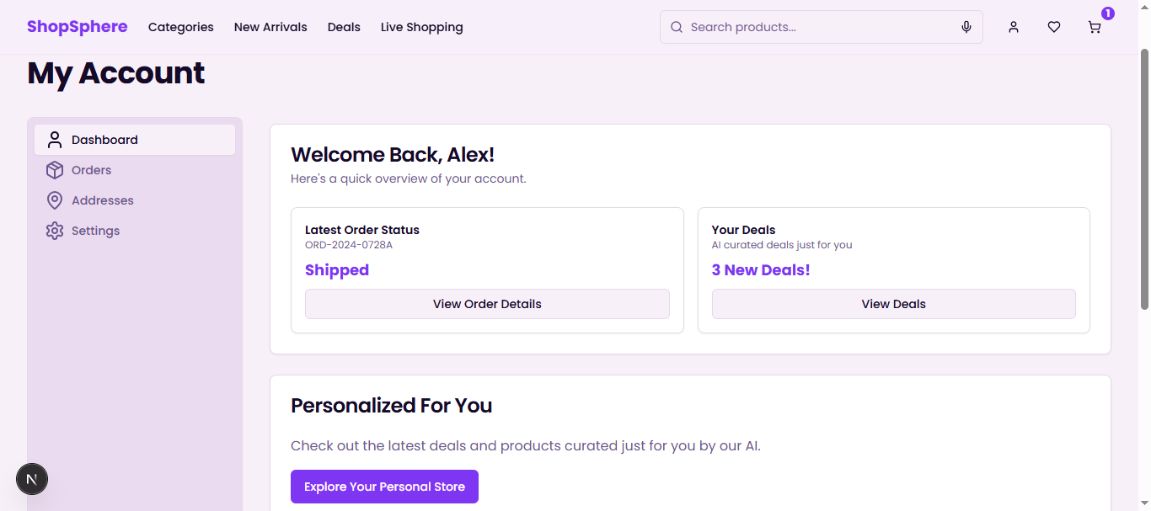The width and height of the screenshot is (1151, 511).
Task: Click the Addresses map pin icon
Action: [x=55, y=200]
